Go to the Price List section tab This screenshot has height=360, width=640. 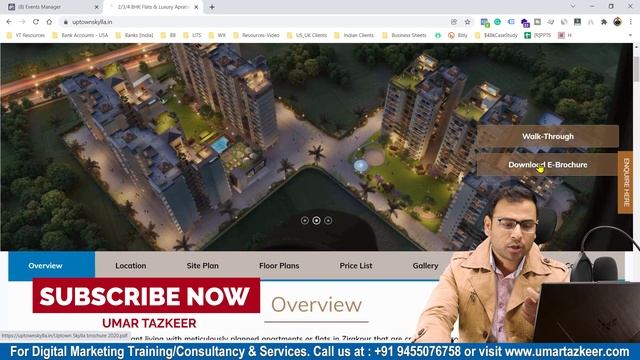356,266
